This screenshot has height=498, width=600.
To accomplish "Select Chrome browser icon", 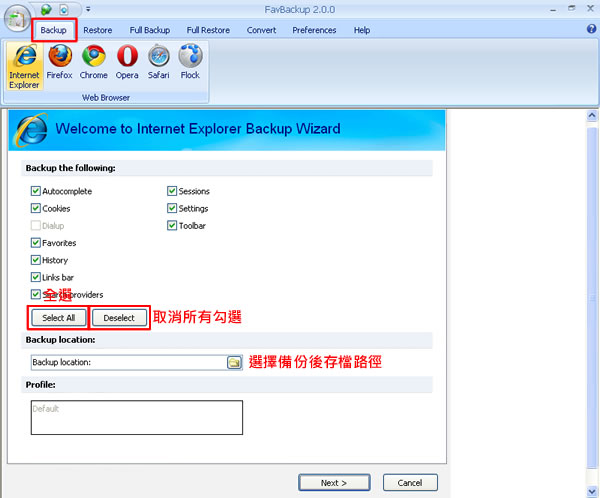I will click(93, 62).
